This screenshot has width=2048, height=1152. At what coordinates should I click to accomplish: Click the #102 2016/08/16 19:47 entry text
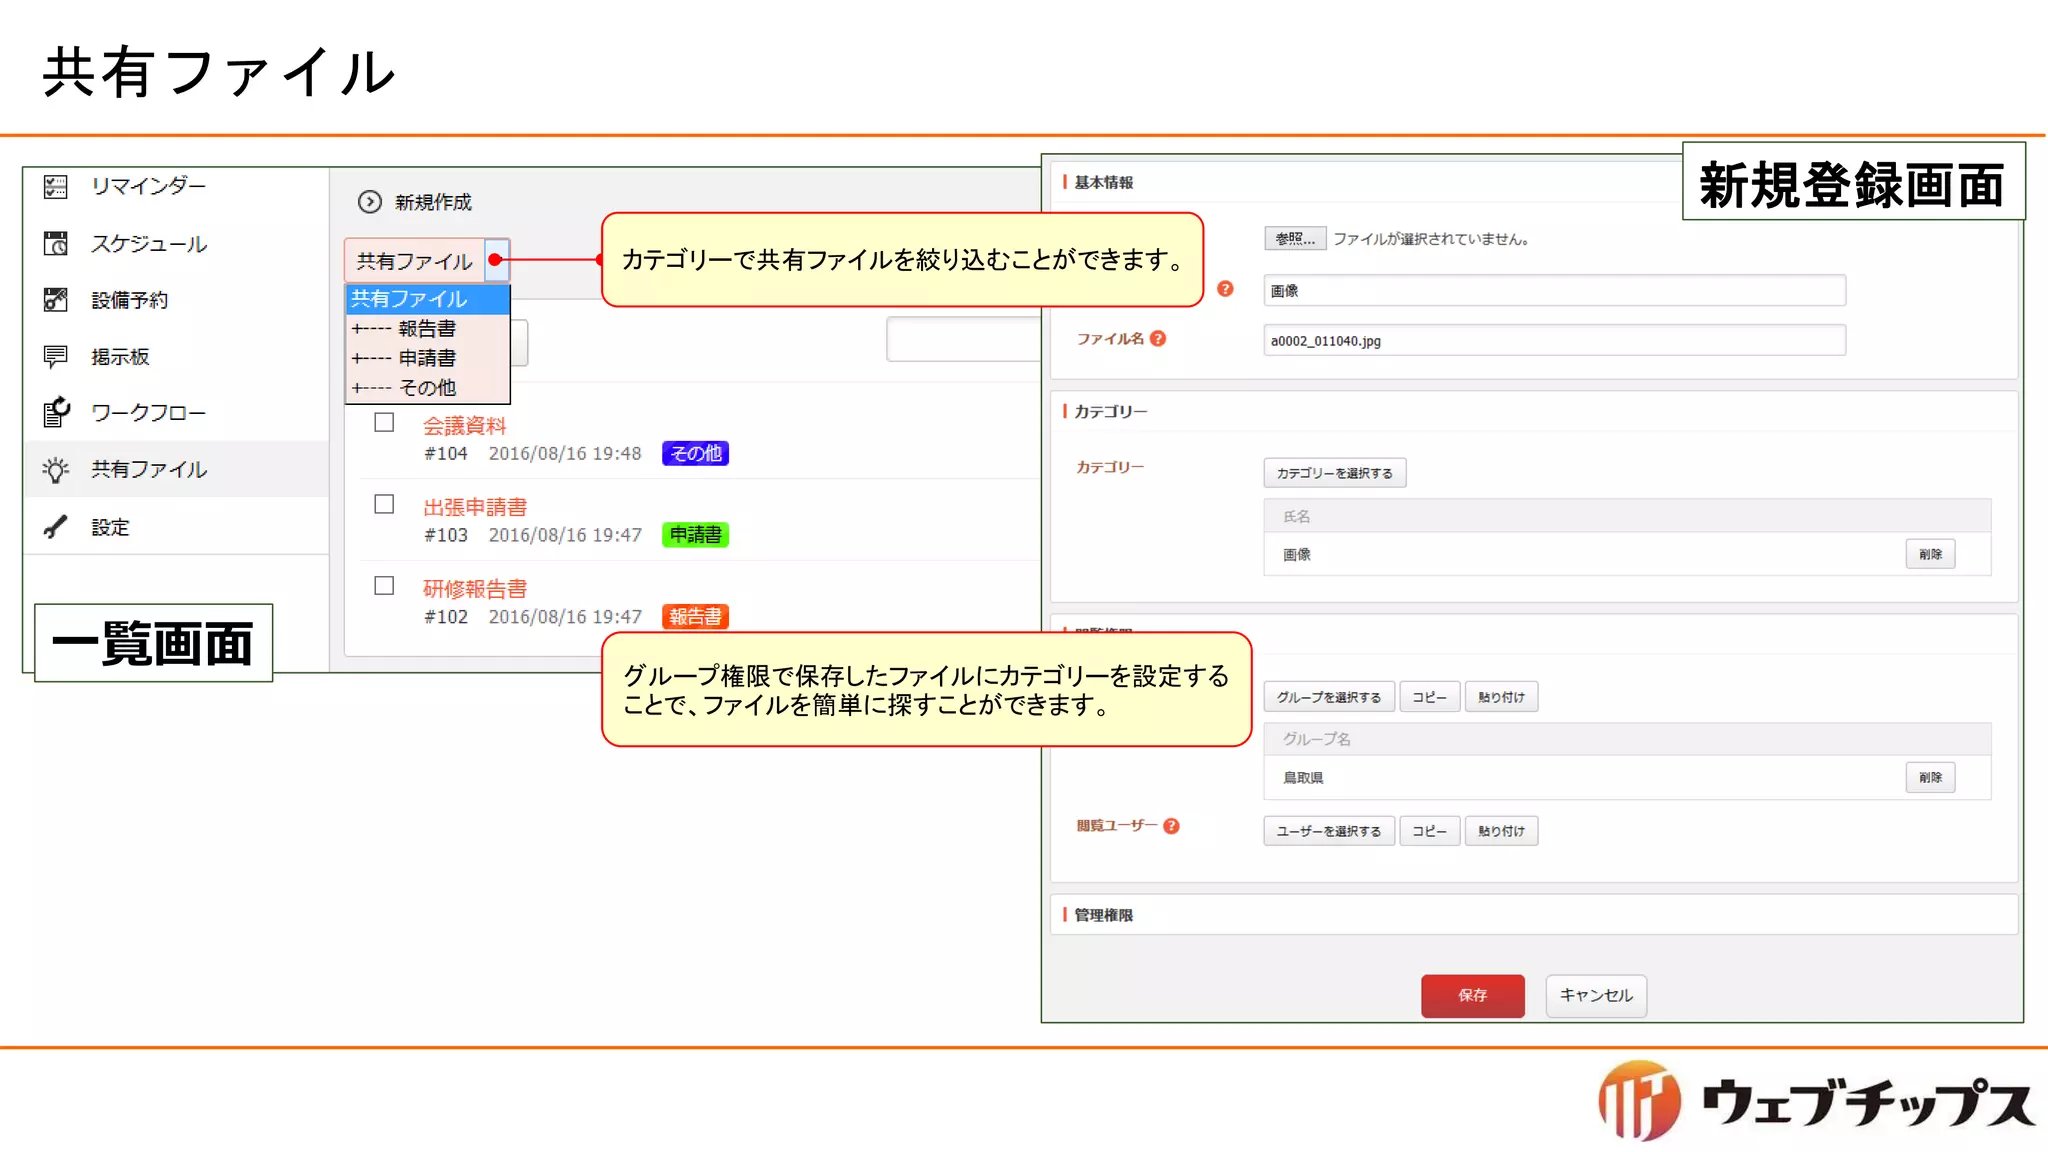(x=533, y=617)
